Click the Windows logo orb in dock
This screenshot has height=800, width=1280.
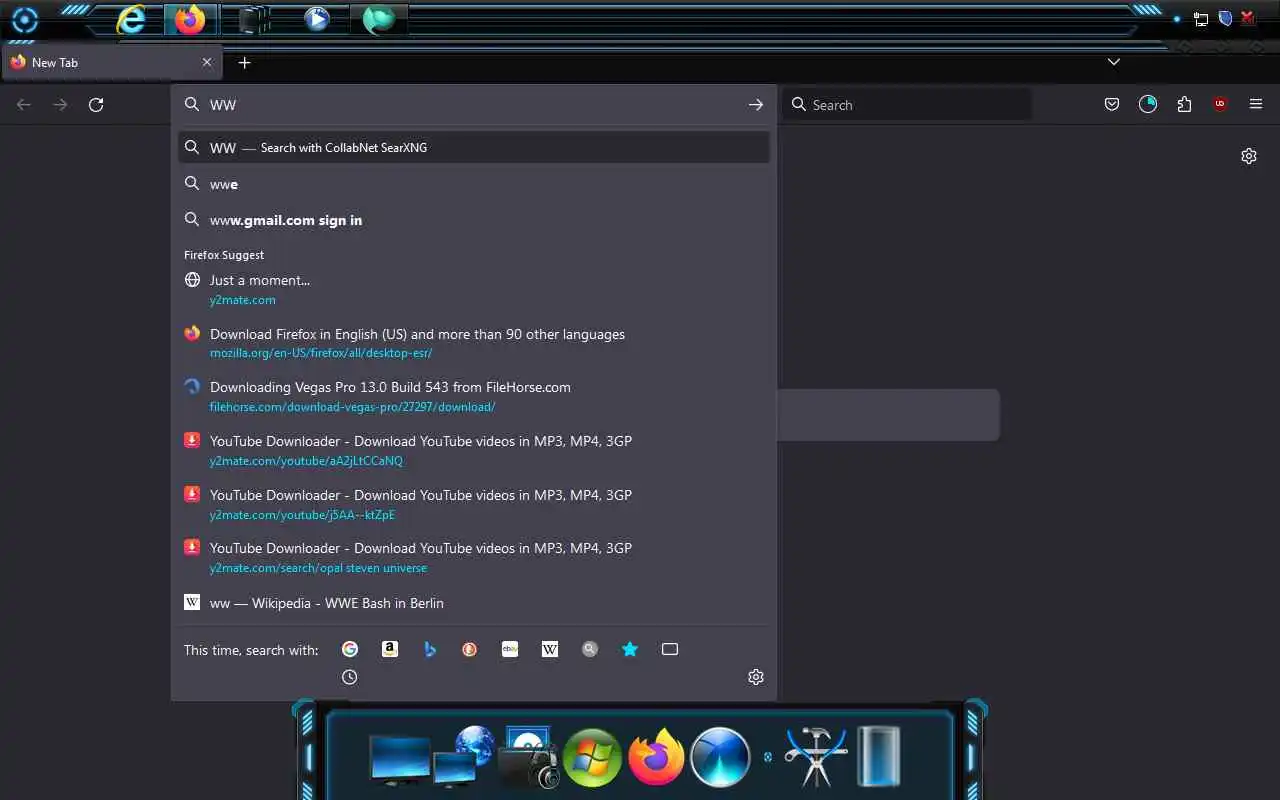592,757
